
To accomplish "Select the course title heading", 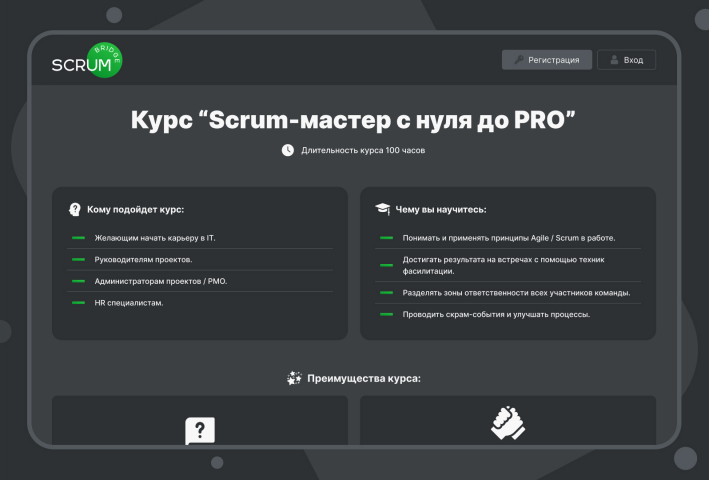I will 353,120.
